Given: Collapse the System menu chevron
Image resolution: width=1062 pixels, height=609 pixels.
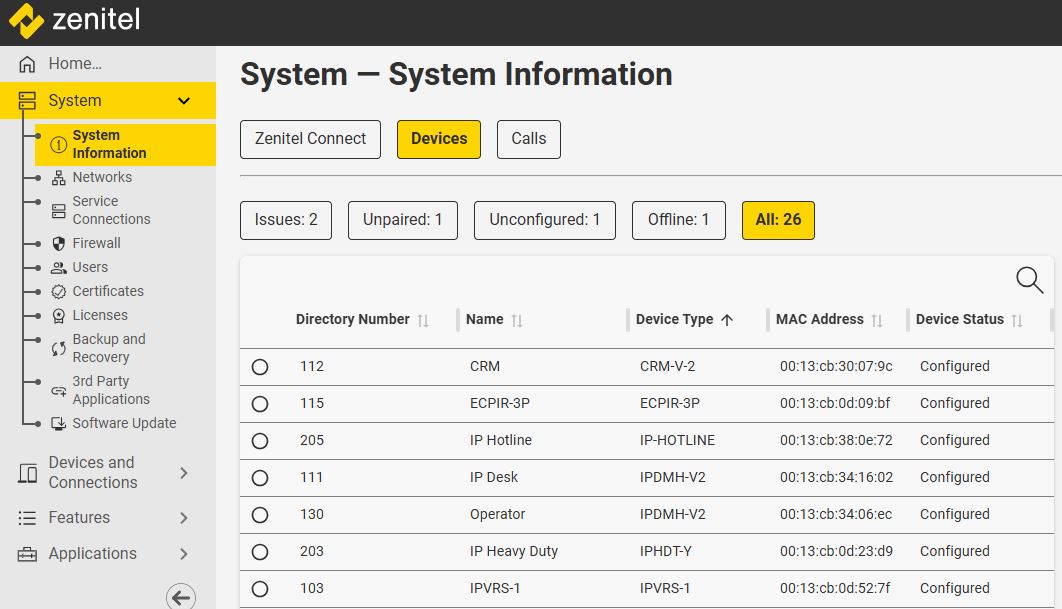Looking at the screenshot, I should click(x=184, y=101).
